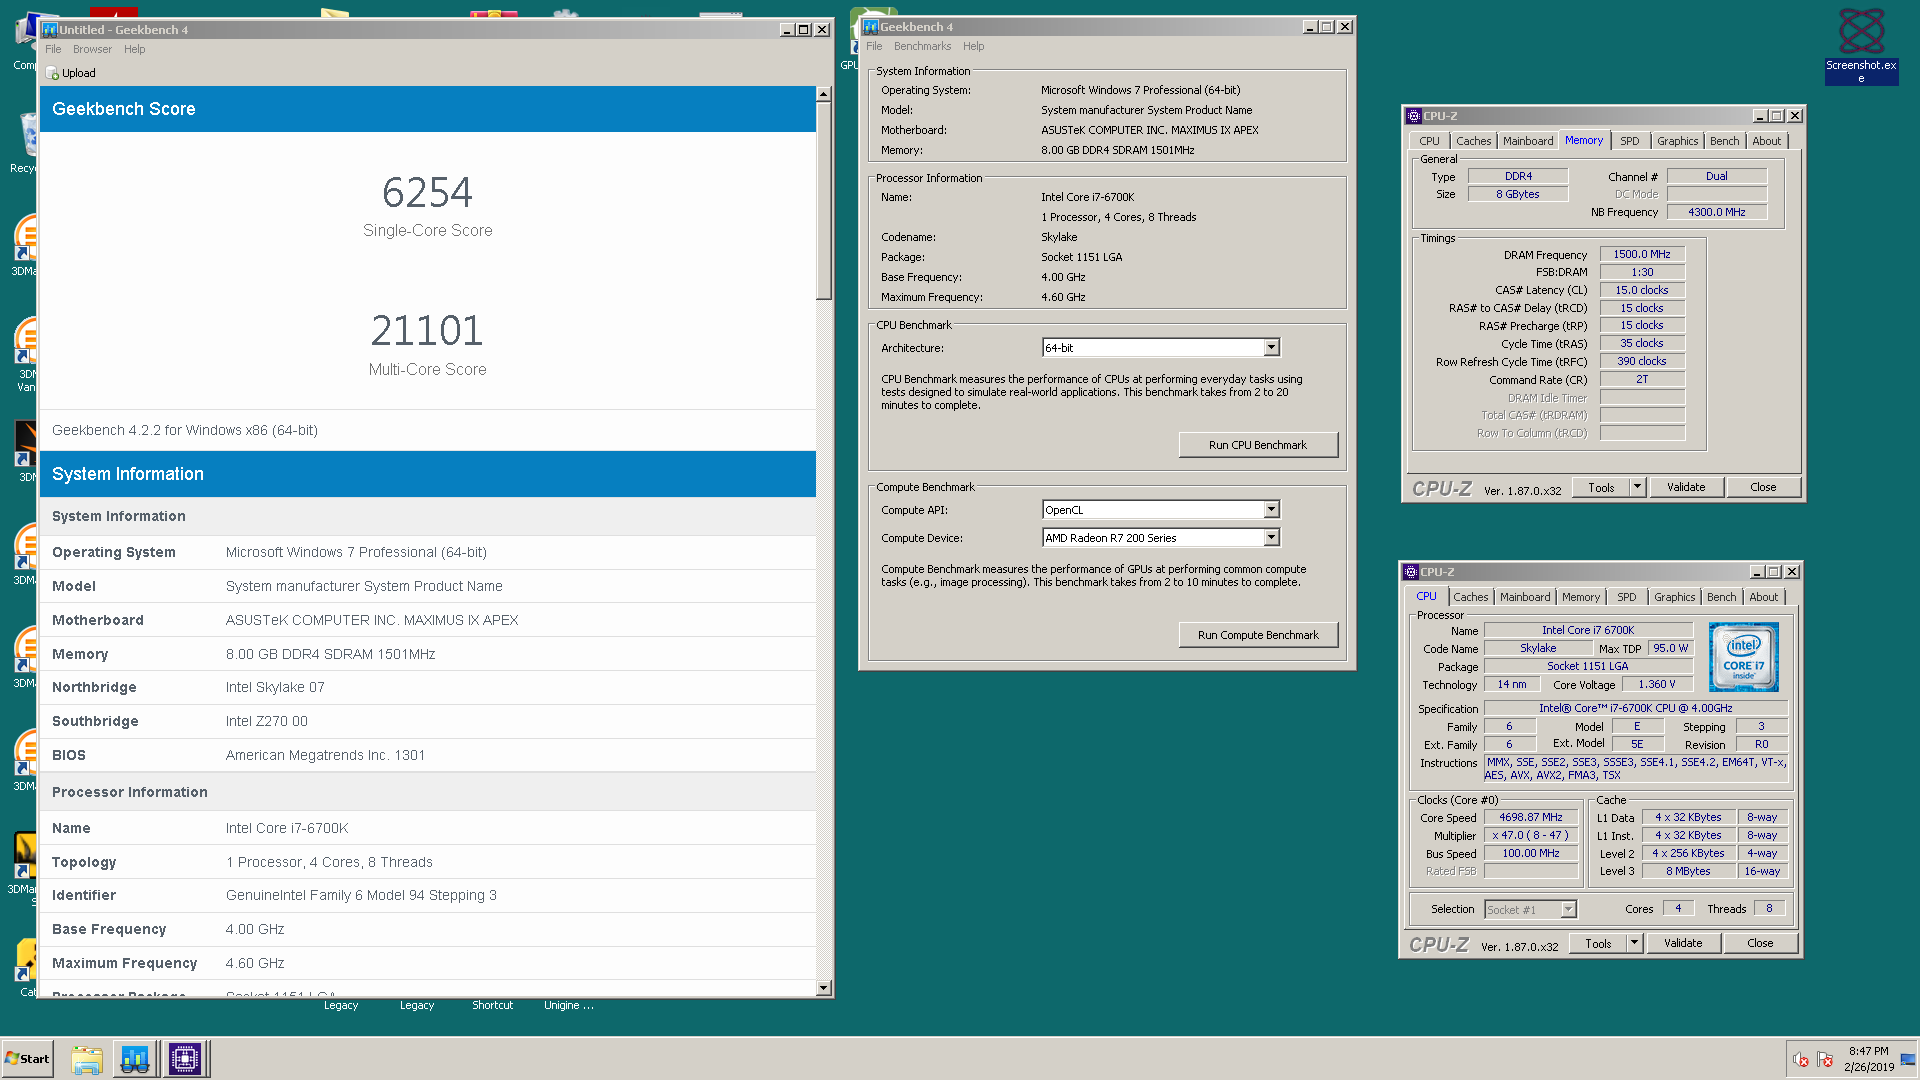The image size is (1920, 1080).
Task: Switch to Mainboard tab in lower CPU-Z
Action: 1525,597
